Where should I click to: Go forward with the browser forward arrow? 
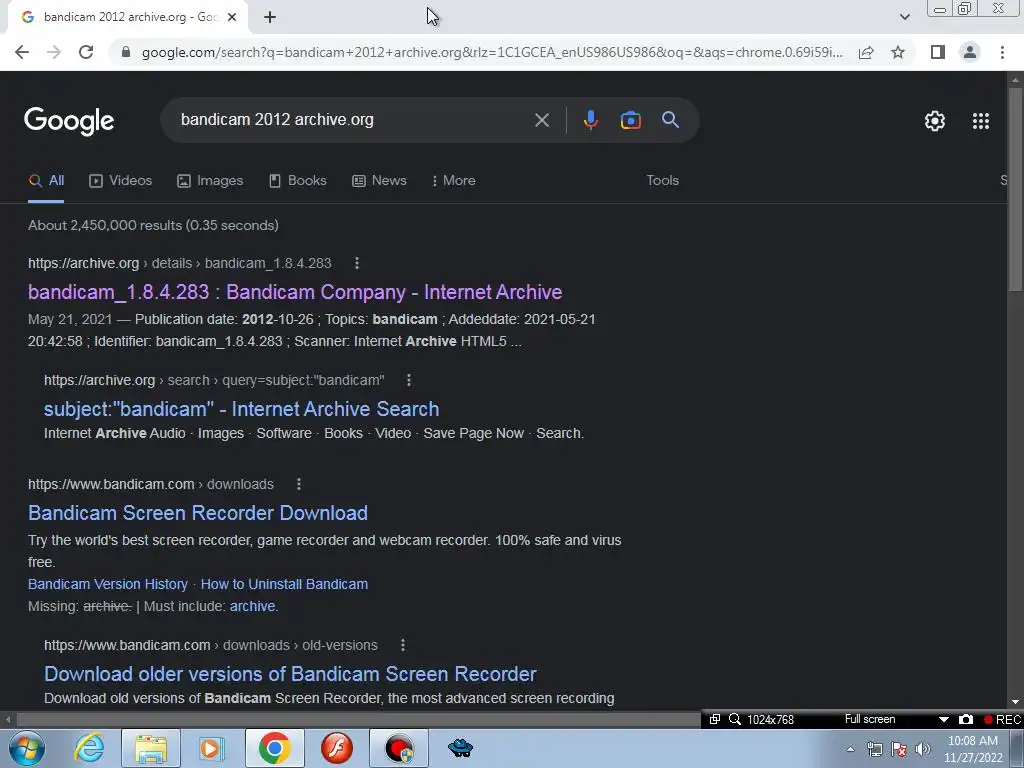(x=54, y=52)
